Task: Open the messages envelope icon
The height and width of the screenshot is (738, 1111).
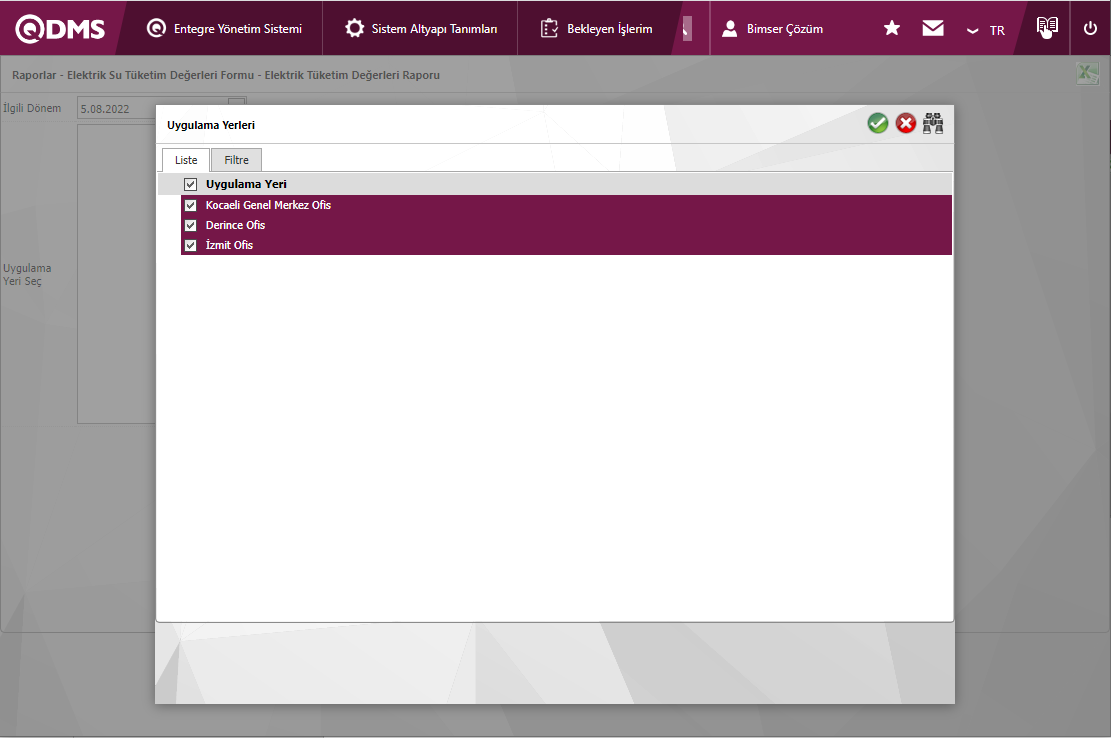Action: (x=932, y=28)
